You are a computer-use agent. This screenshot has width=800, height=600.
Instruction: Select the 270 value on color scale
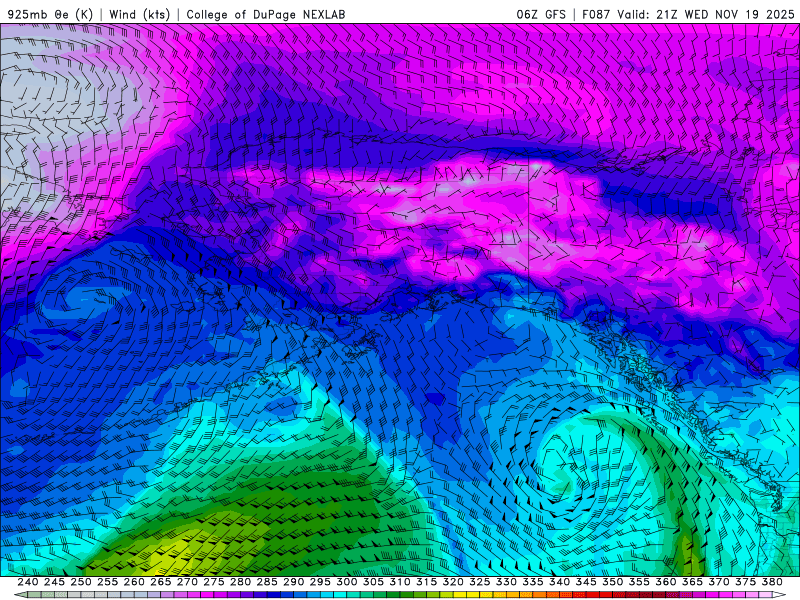pos(187,582)
